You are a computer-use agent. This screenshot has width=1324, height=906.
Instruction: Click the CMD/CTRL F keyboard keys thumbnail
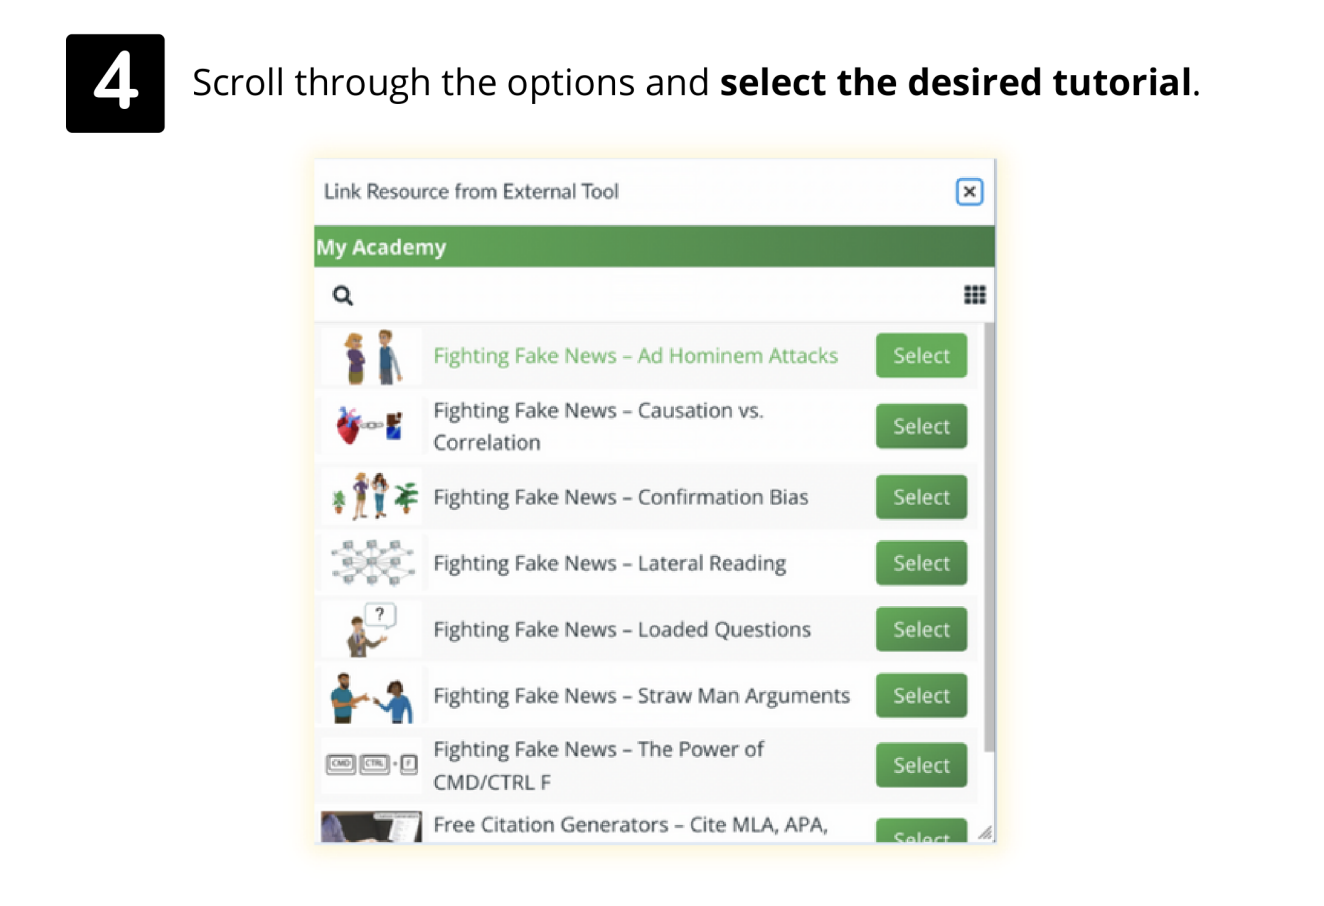[x=370, y=763]
